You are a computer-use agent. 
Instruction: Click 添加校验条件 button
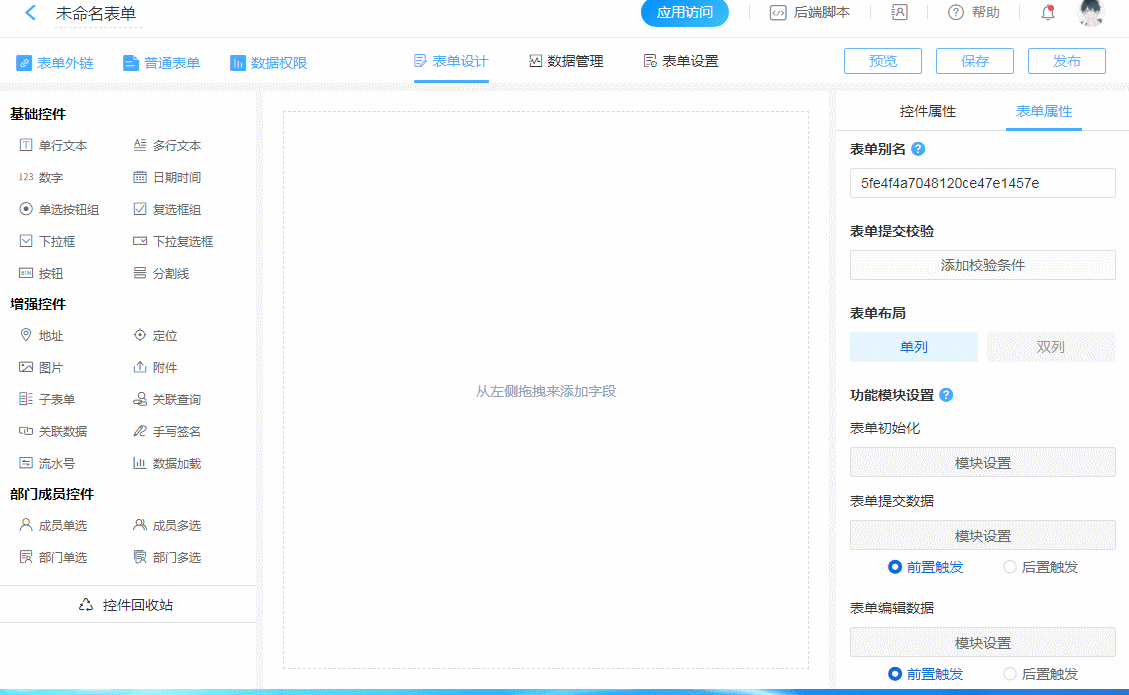pos(982,265)
